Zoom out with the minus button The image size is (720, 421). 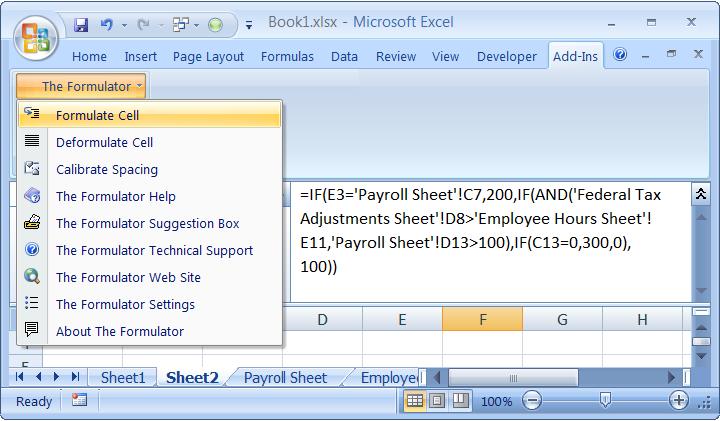pos(532,401)
